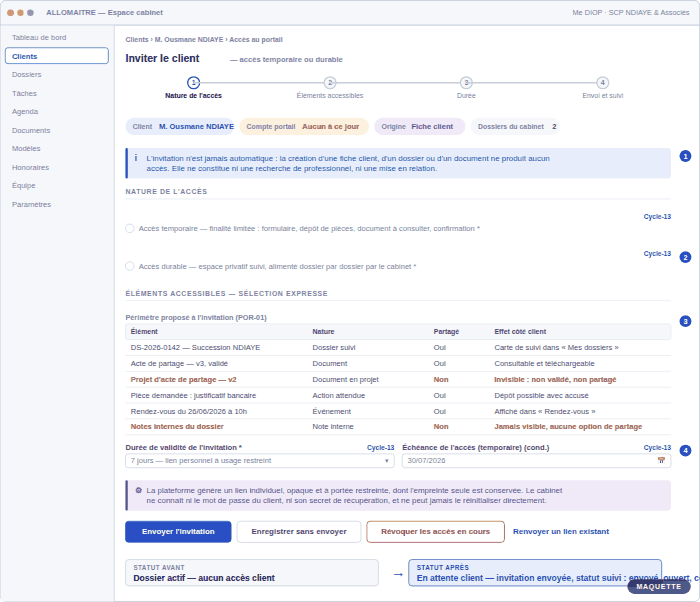
Task: Click the Élément column header
Action: click(144, 332)
